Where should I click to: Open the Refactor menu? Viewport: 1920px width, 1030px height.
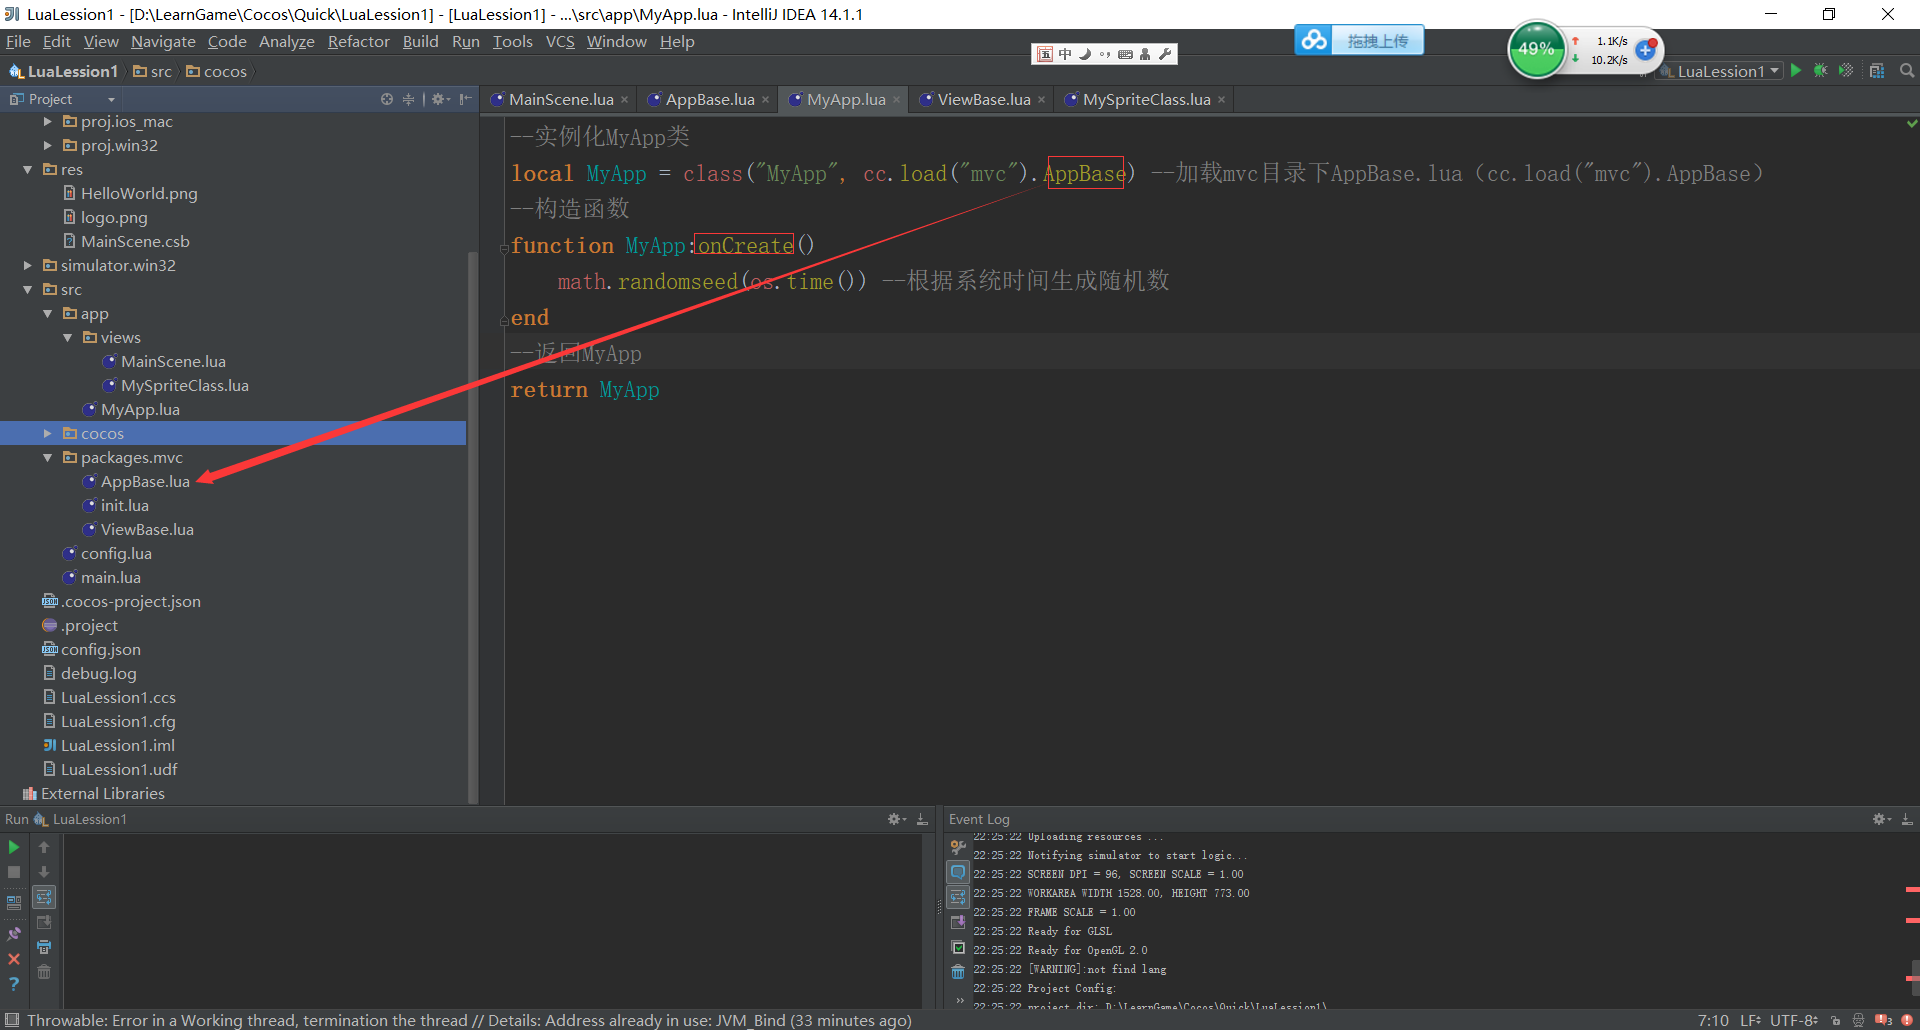pos(358,42)
